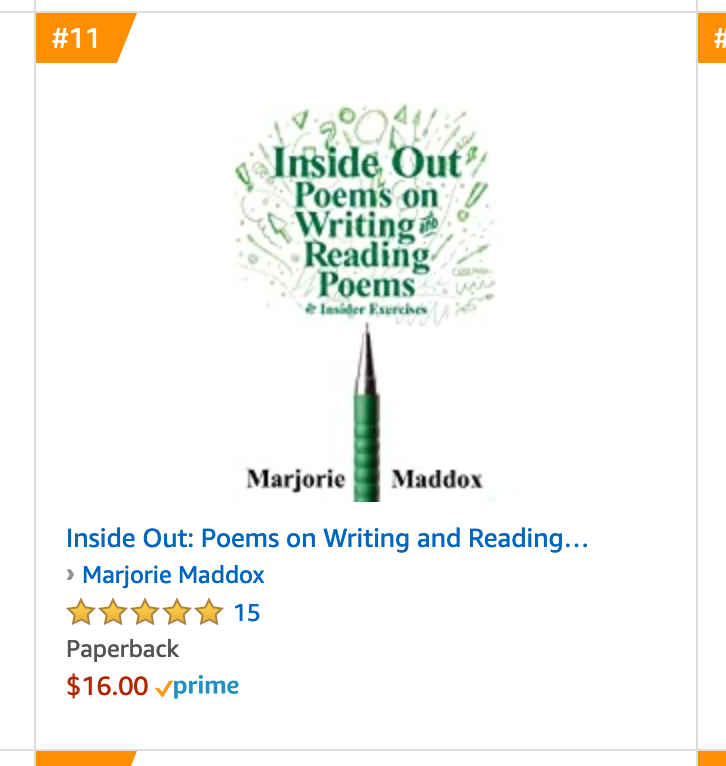Open the Inside Out book cover image

pyautogui.click(x=364, y=300)
